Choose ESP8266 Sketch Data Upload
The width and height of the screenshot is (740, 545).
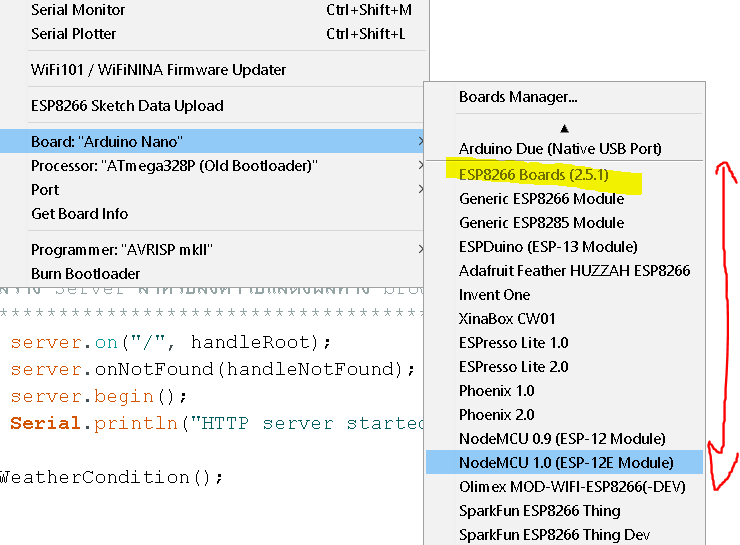point(213,106)
